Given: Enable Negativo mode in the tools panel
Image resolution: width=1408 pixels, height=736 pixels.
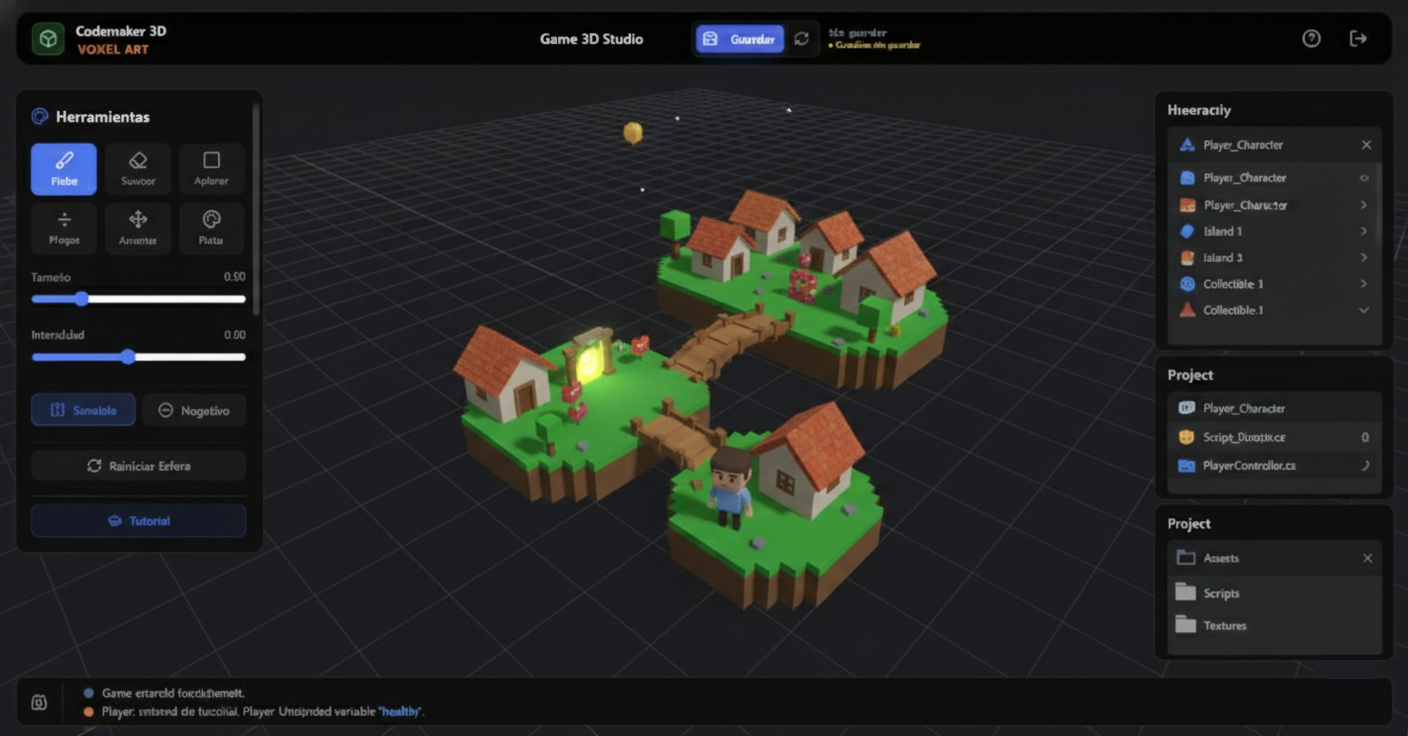Looking at the screenshot, I should click(194, 410).
